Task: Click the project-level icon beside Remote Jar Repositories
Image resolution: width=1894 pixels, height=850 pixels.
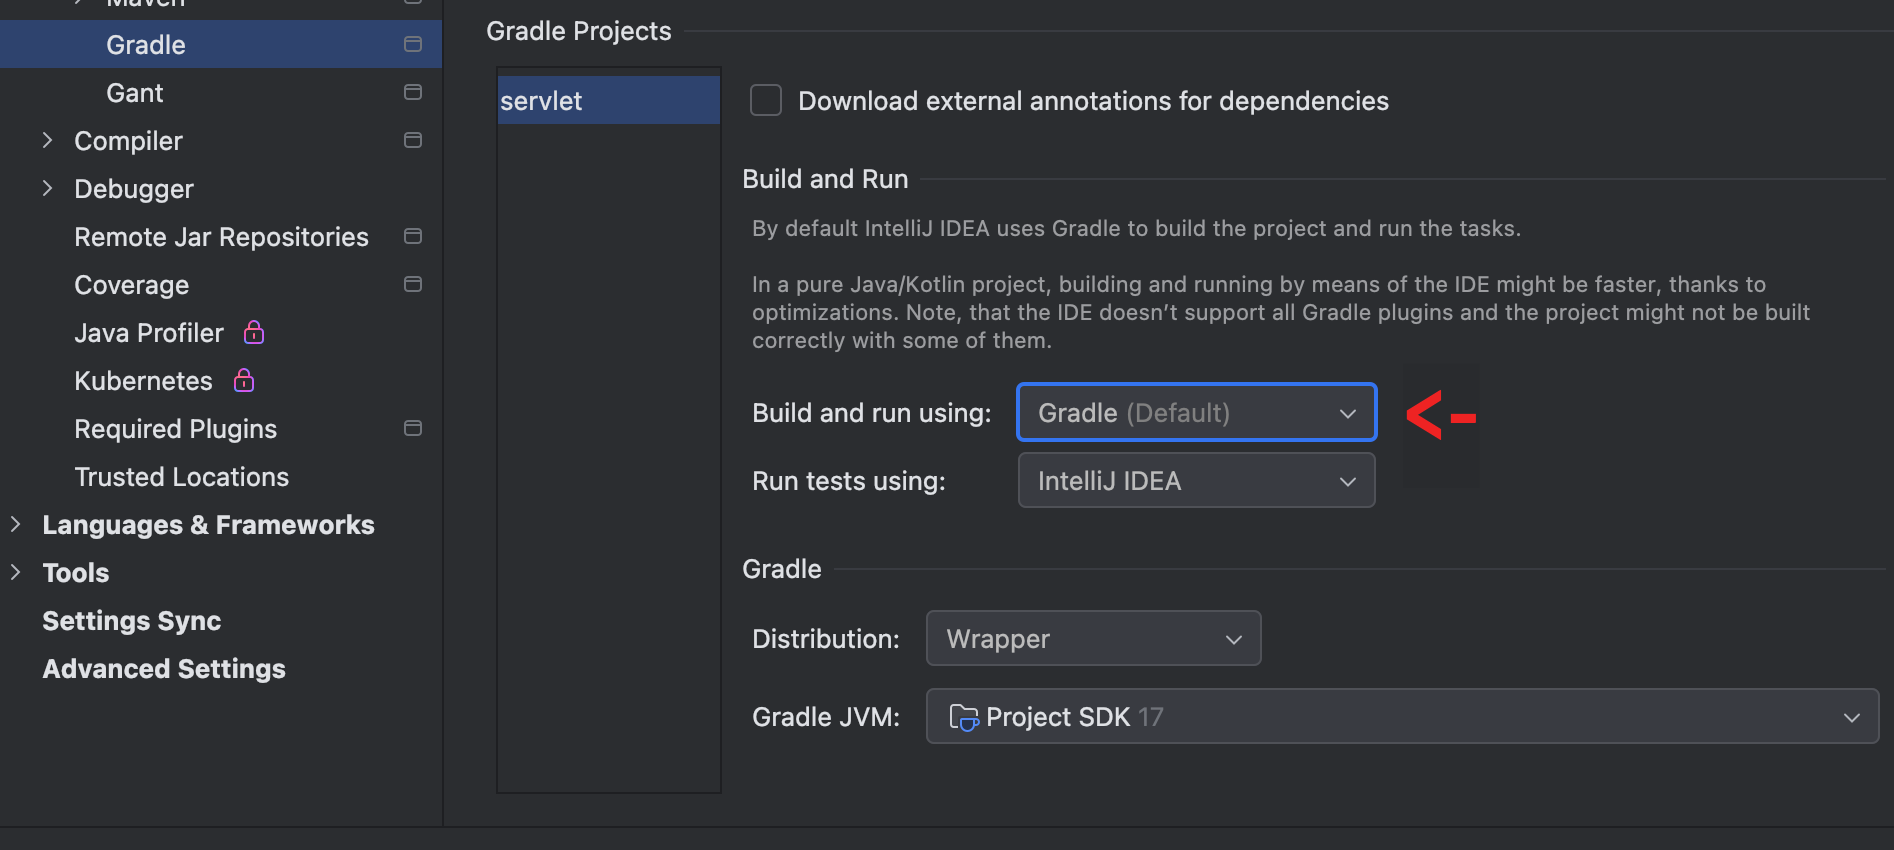Action: coord(412,236)
